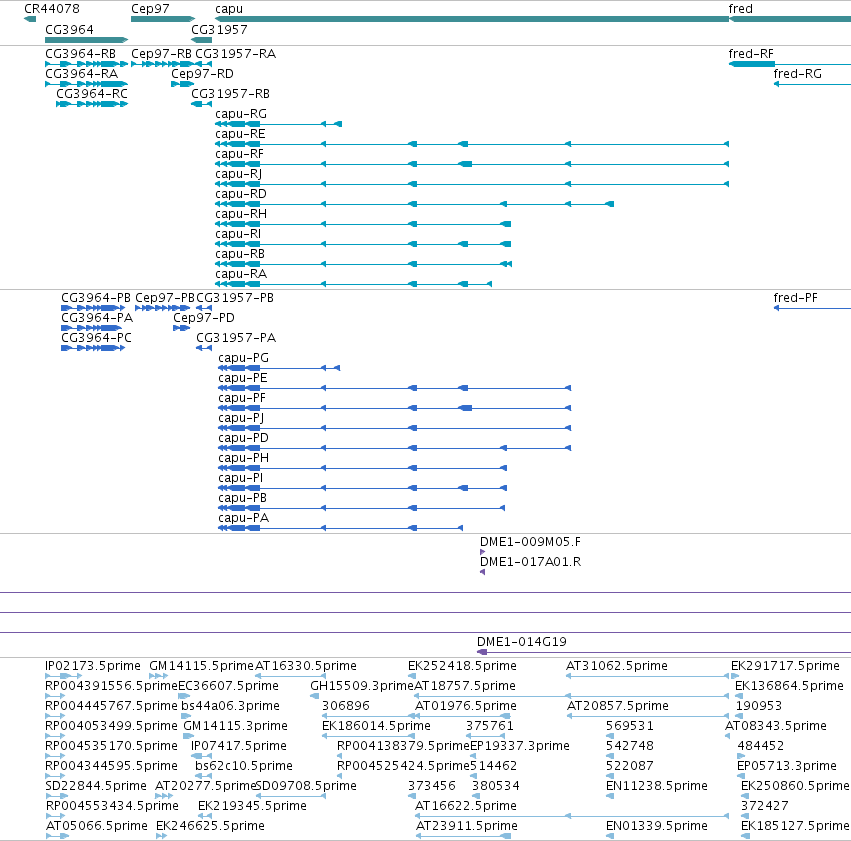Open protein label CG3964-PA
The width and height of the screenshot is (851, 841).
point(97,318)
